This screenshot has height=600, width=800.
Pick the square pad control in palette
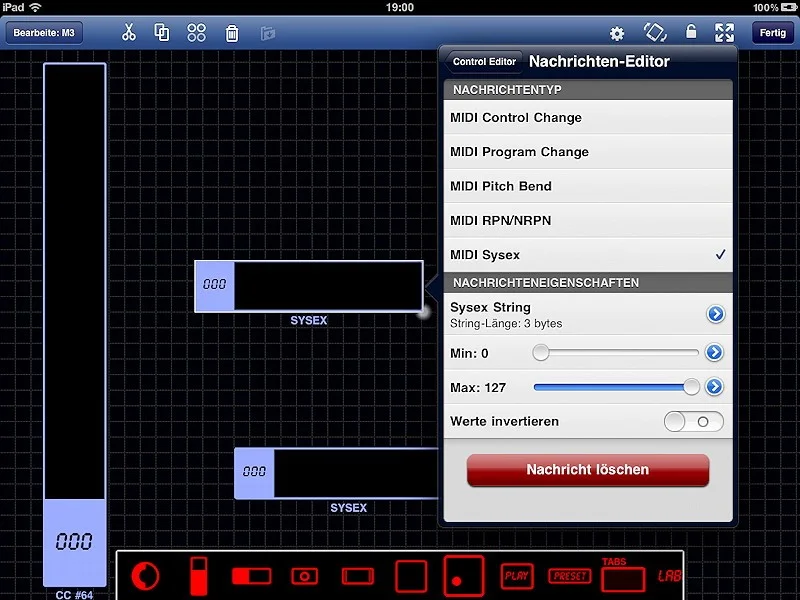[411, 577]
